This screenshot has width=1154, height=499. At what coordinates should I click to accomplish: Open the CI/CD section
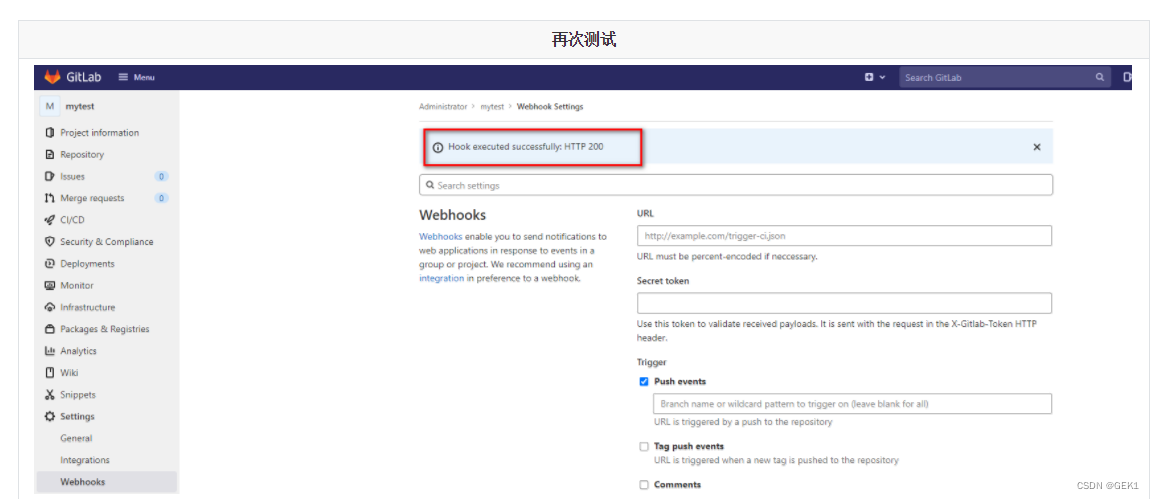click(x=72, y=220)
